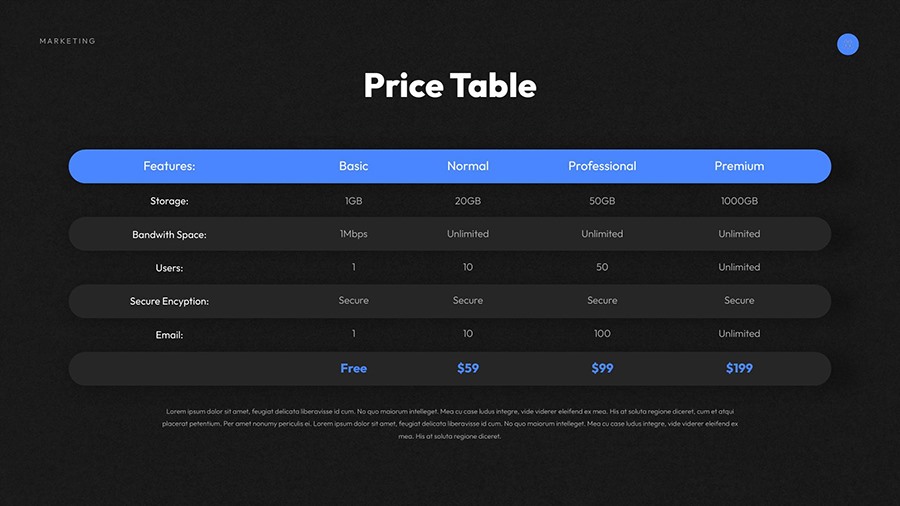Select the Normal plan header
Screen dimensions: 900x506
click(468, 166)
